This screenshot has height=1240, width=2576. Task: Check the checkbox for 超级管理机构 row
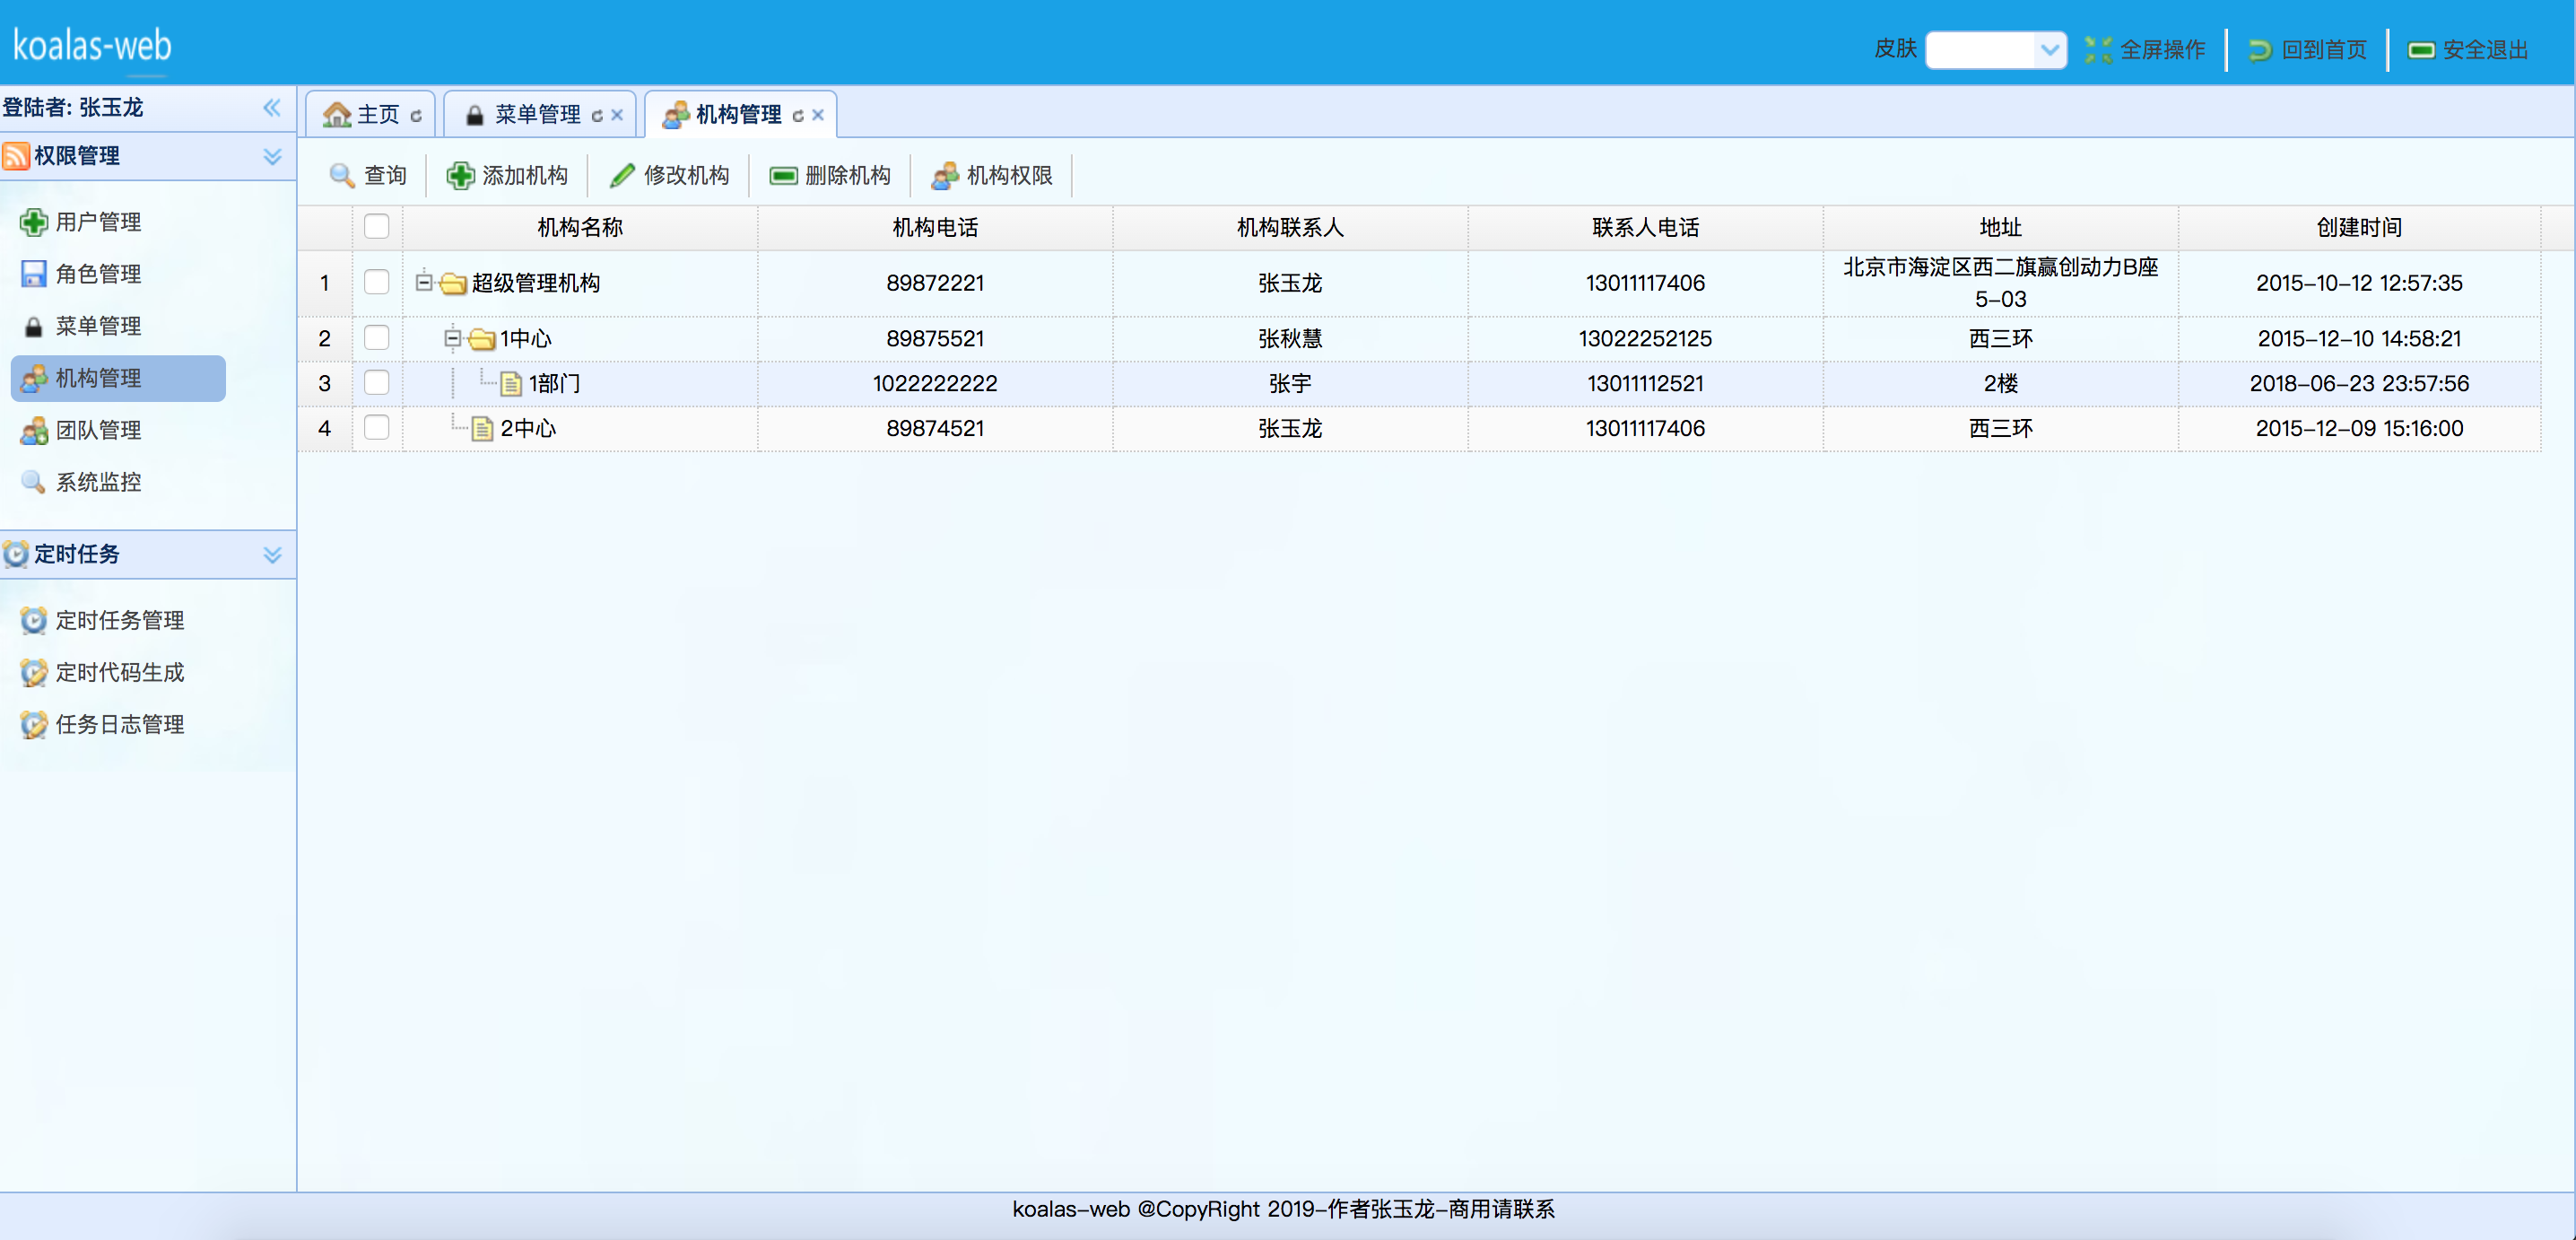(377, 283)
